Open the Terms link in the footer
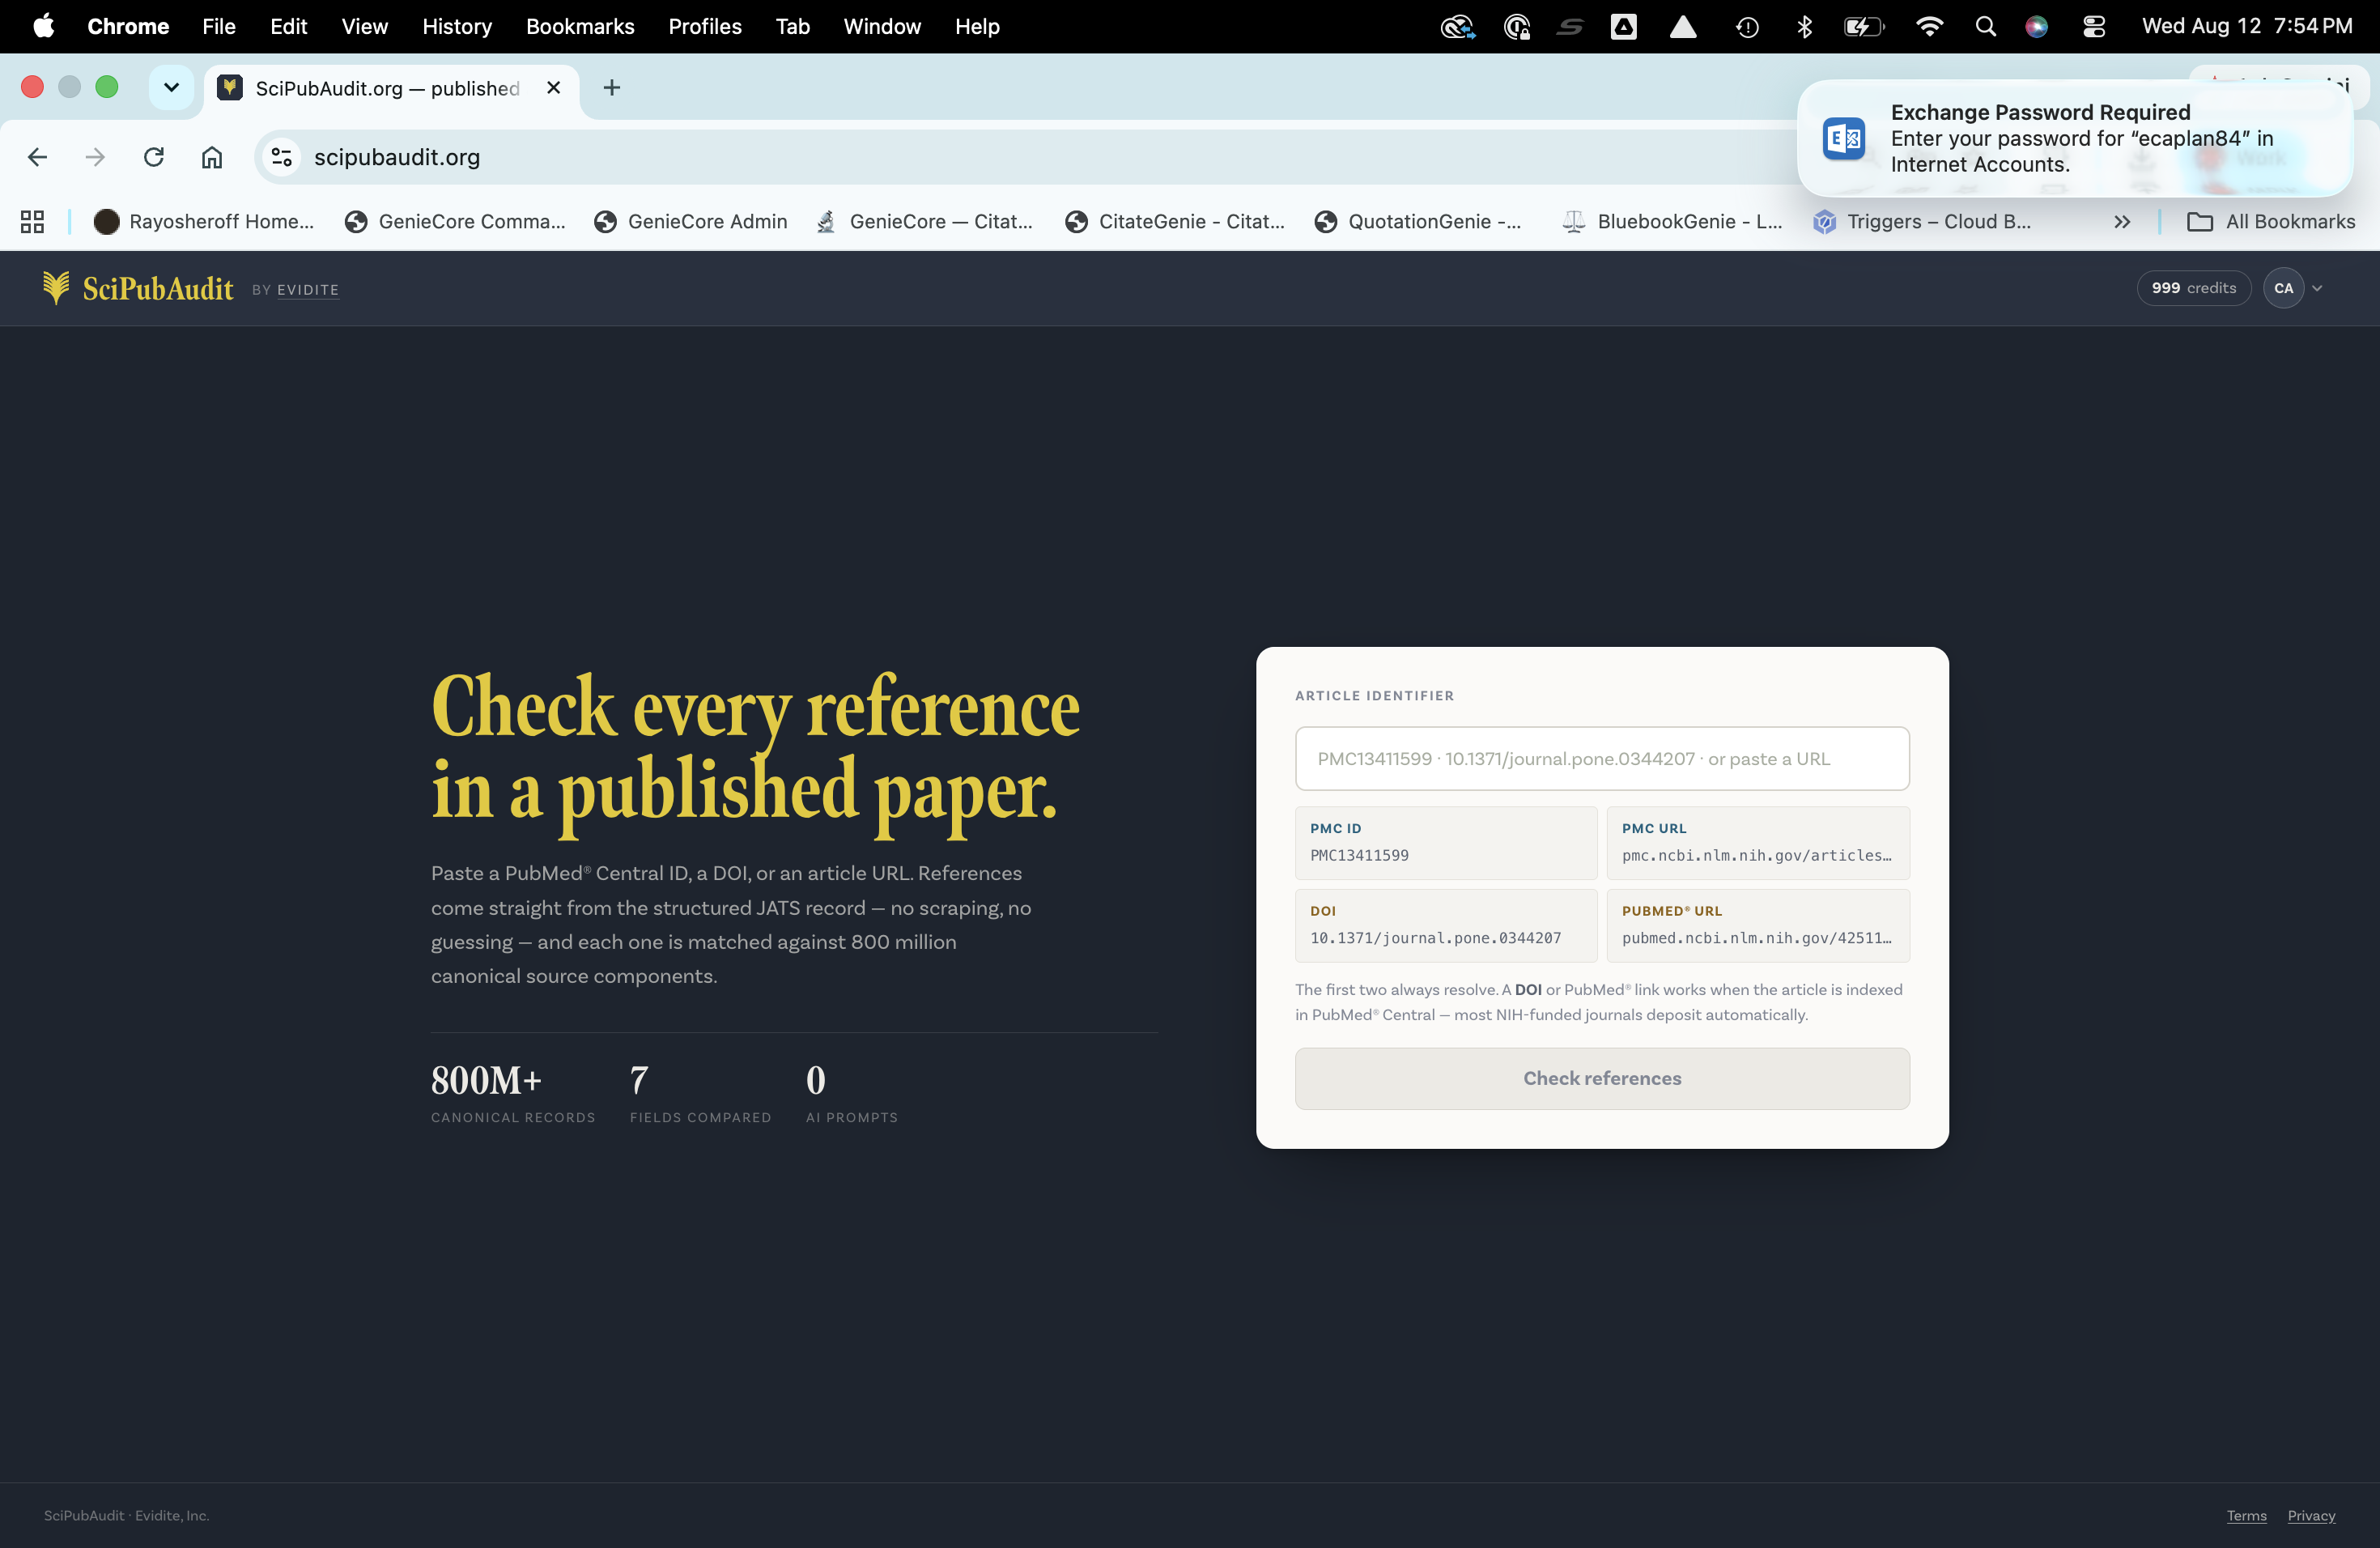 coord(2246,1515)
